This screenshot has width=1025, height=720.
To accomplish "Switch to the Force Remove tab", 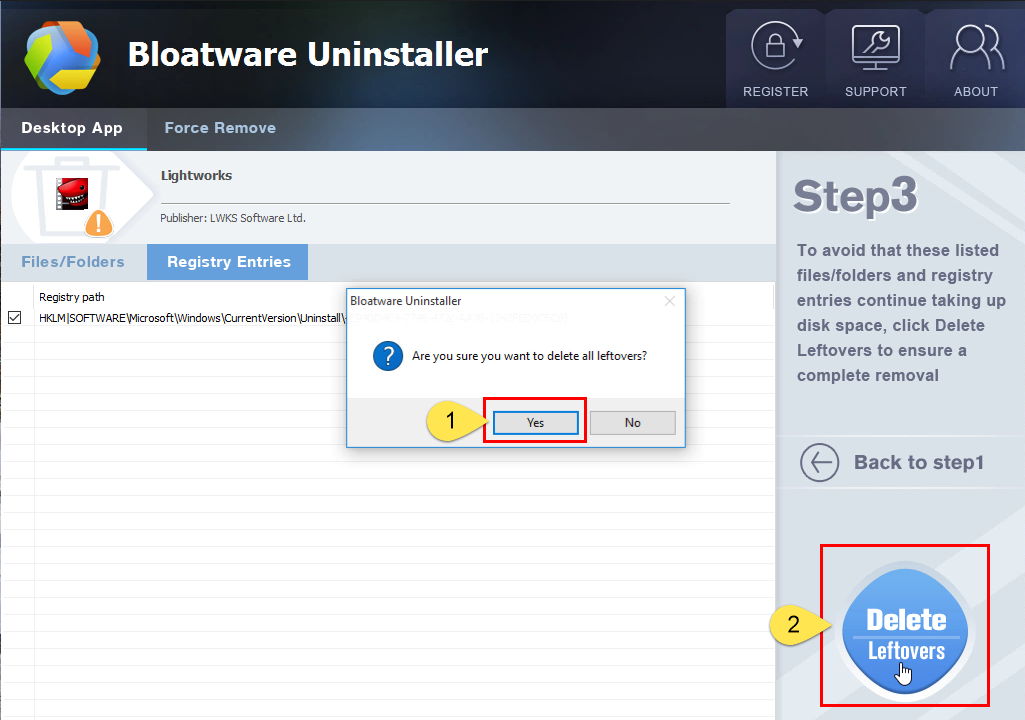I will click(x=220, y=128).
